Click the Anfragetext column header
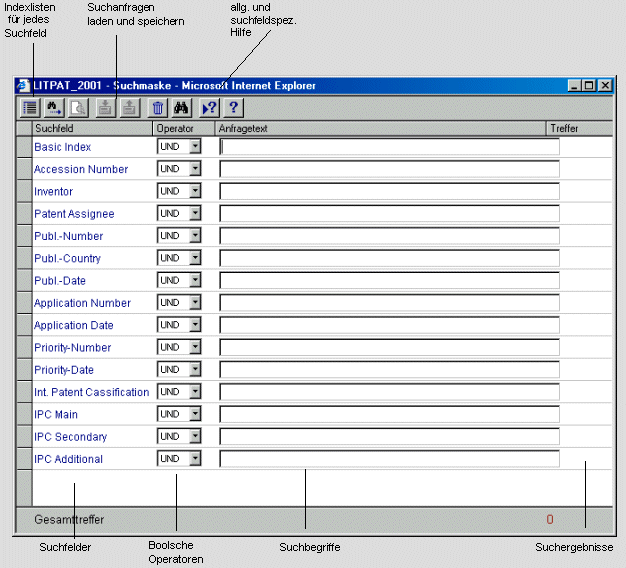Viewport: 626px width, 568px height. click(380, 128)
